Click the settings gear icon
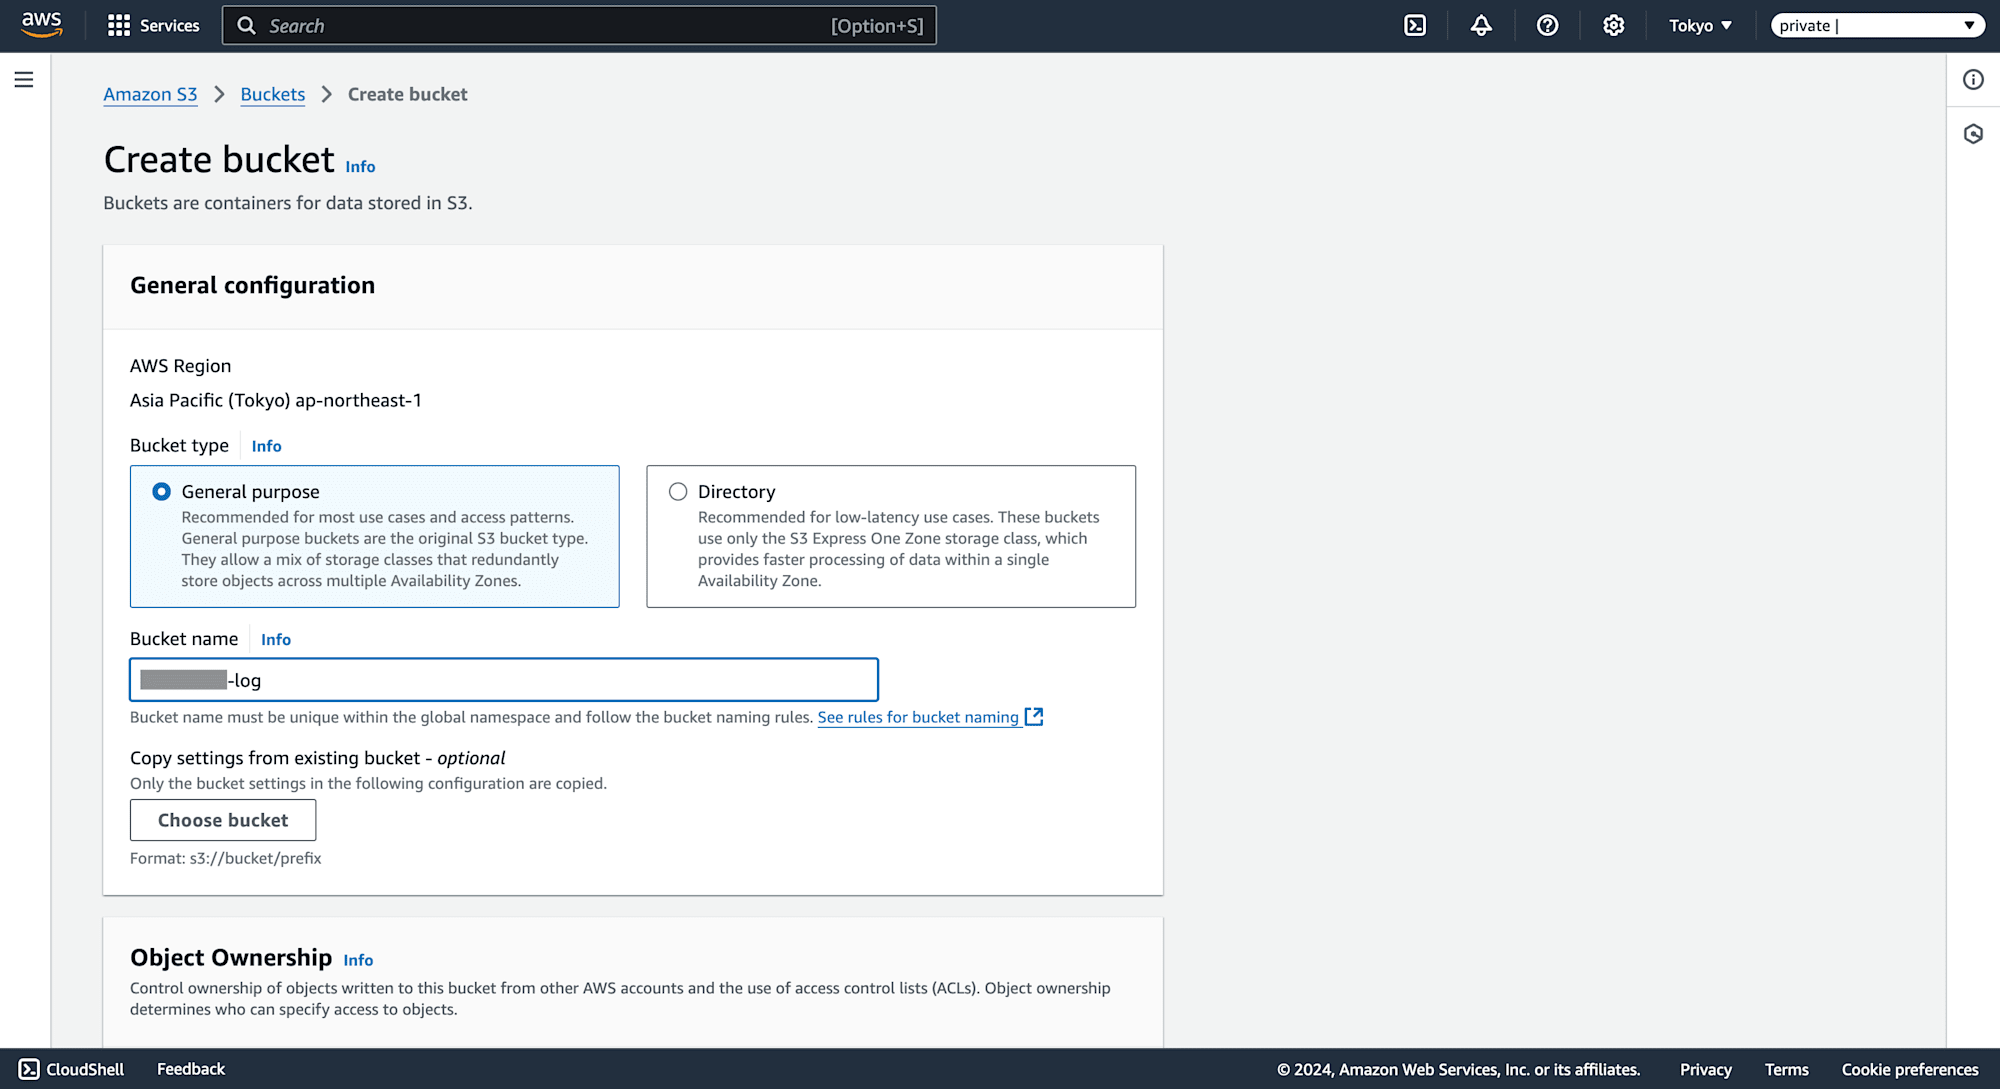The height and width of the screenshot is (1089, 2000). coord(1614,25)
